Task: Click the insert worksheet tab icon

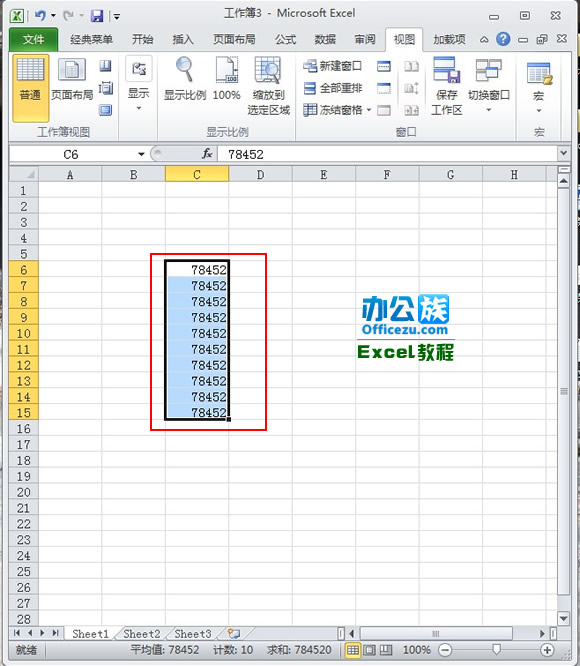Action: [234, 634]
